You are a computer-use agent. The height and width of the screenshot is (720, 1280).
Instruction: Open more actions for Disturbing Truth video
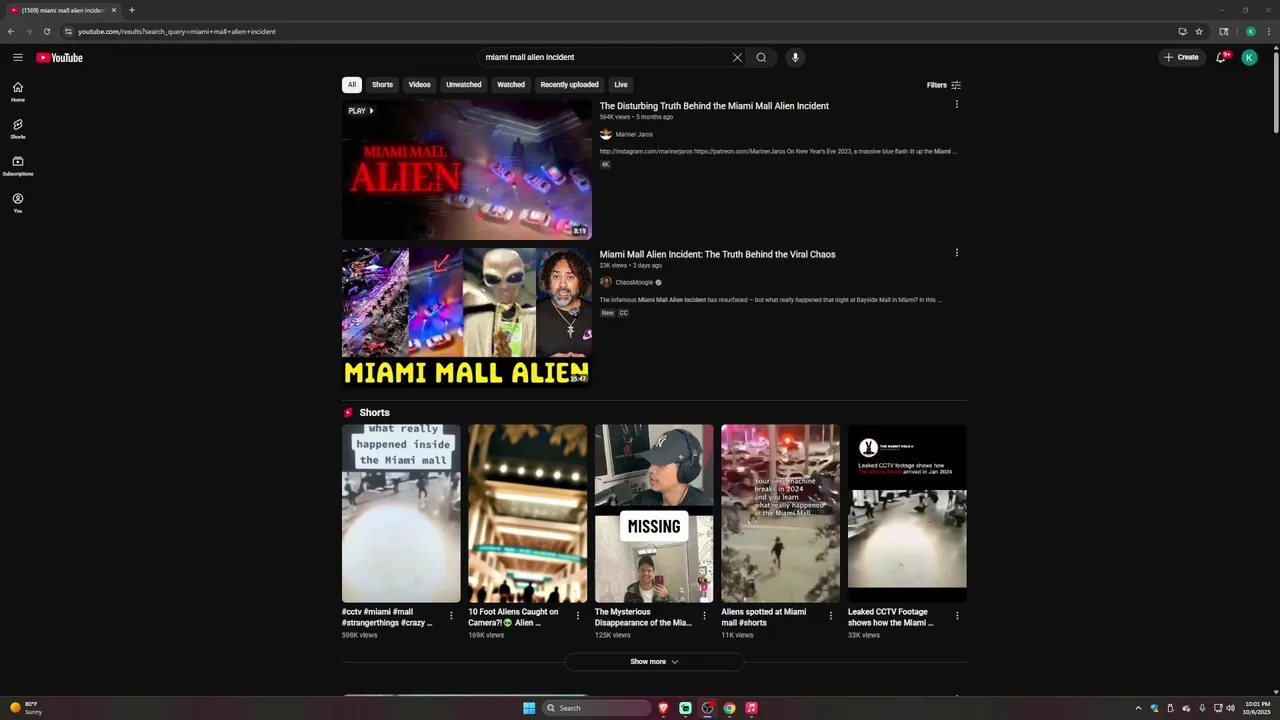pos(957,104)
